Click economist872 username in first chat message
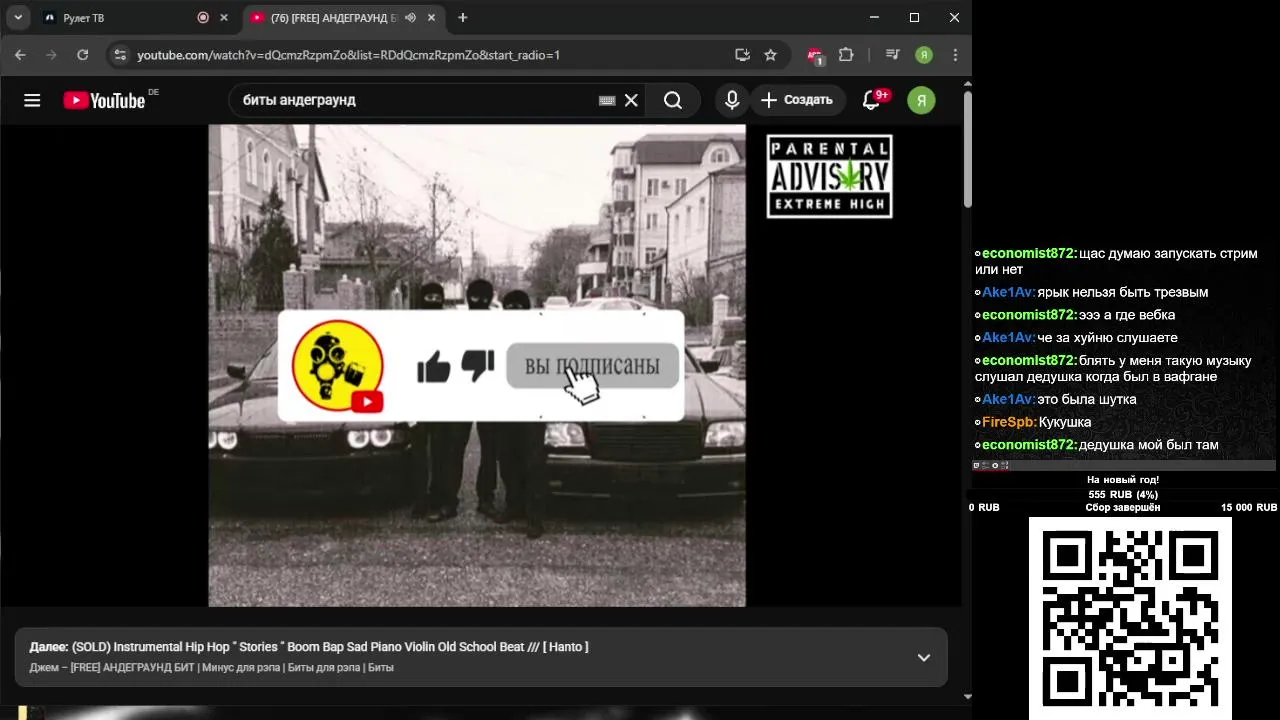This screenshot has width=1280, height=720. click(x=1030, y=253)
